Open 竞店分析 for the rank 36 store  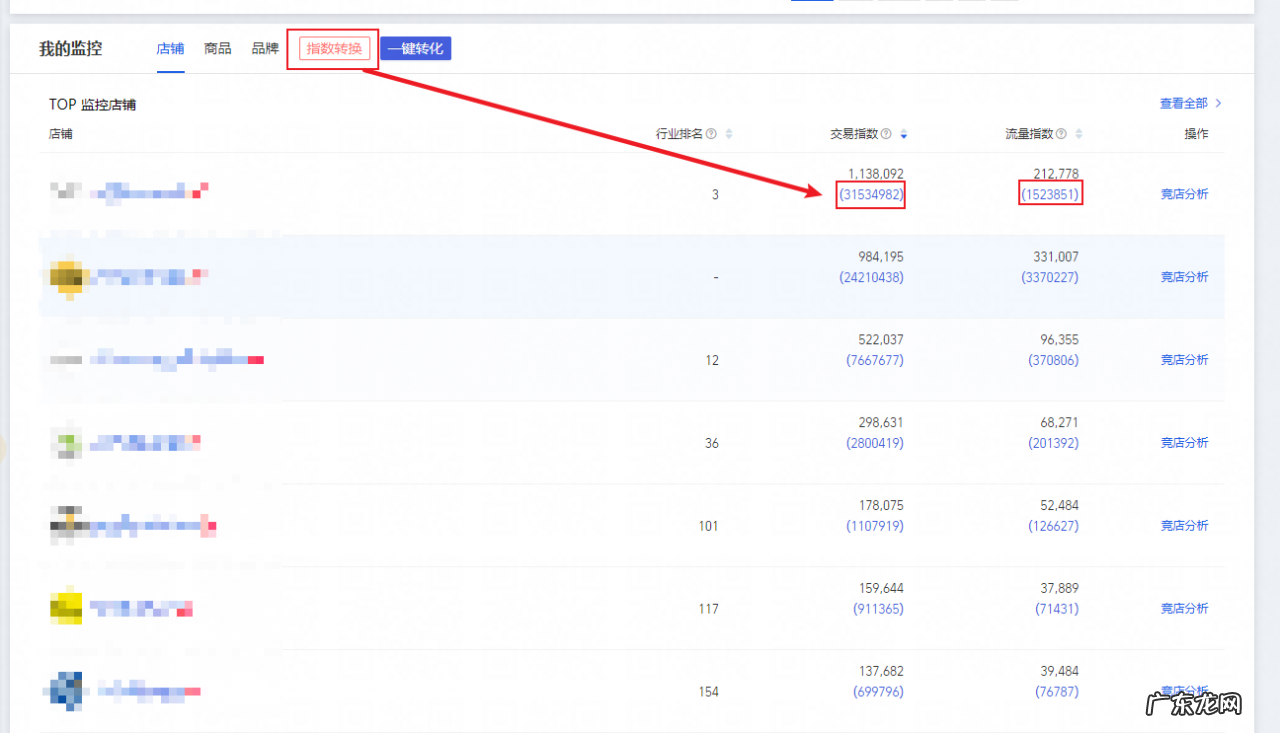point(1184,443)
